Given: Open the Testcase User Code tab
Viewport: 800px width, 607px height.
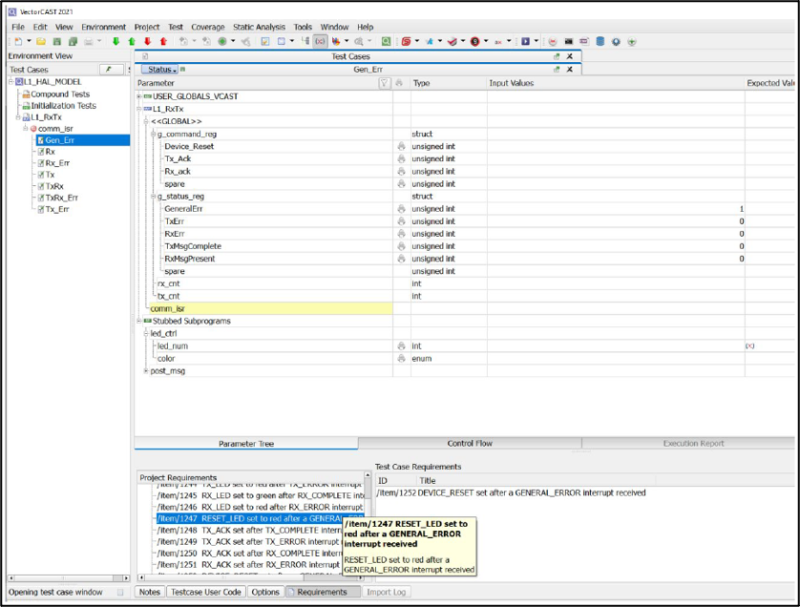Looking at the screenshot, I should click(207, 592).
